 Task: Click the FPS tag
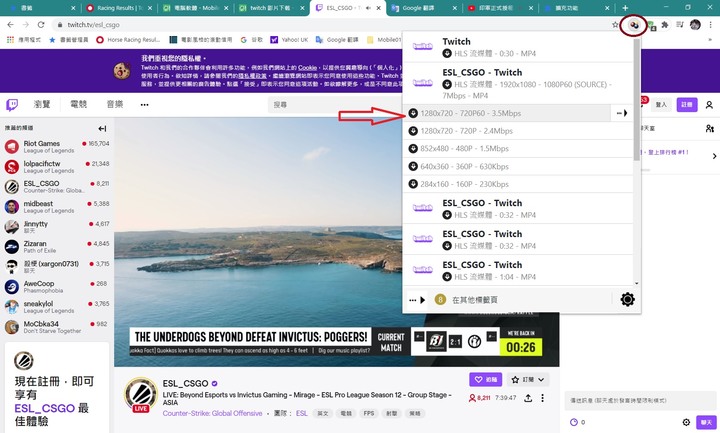click(x=369, y=413)
